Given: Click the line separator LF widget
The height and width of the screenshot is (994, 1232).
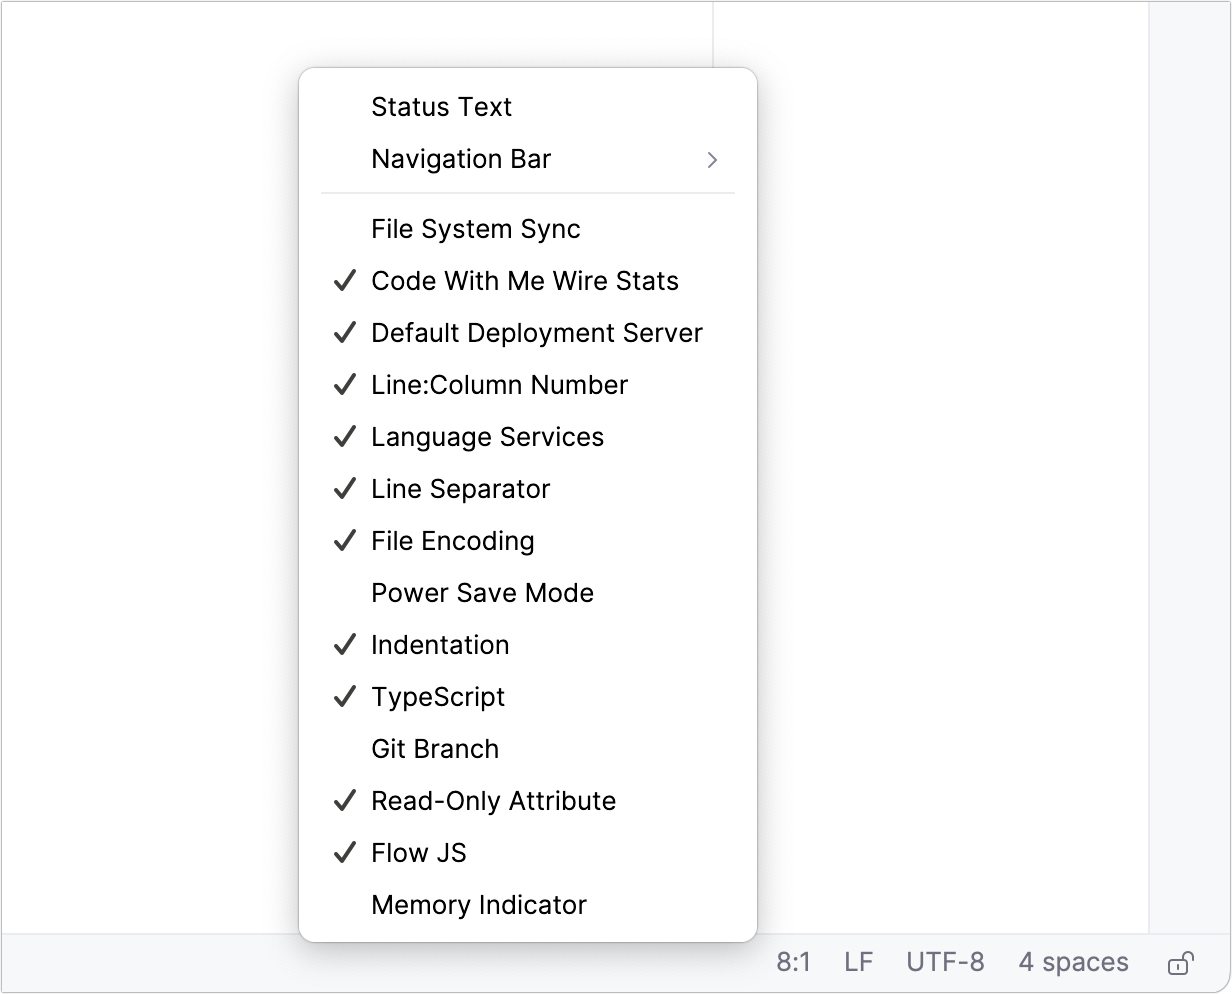Looking at the screenshot, I should 858,961.
